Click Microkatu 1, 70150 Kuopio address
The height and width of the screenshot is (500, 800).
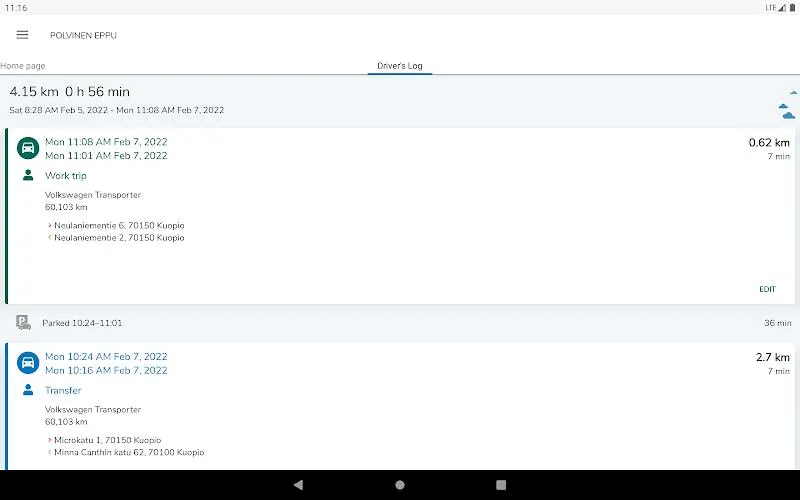pos(108,440)
